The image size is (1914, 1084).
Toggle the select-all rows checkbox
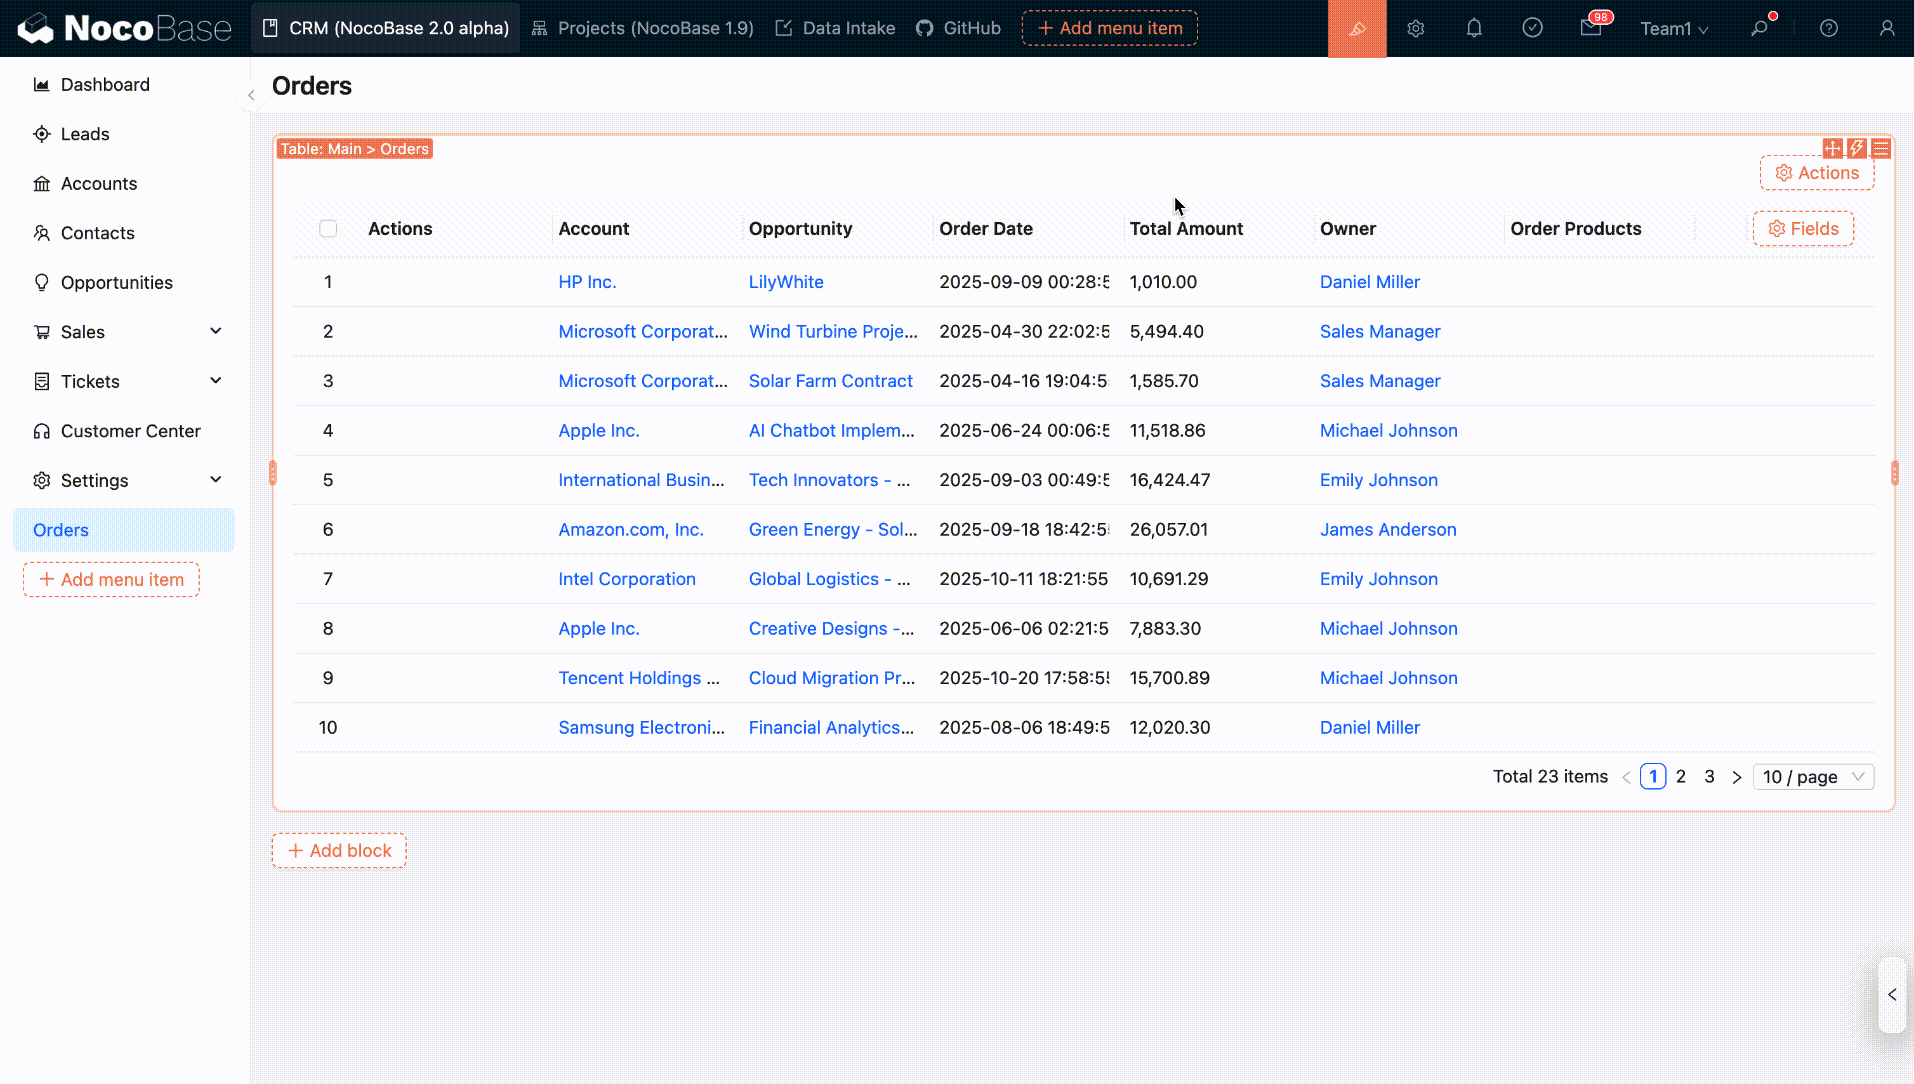(x=328, y=229)
